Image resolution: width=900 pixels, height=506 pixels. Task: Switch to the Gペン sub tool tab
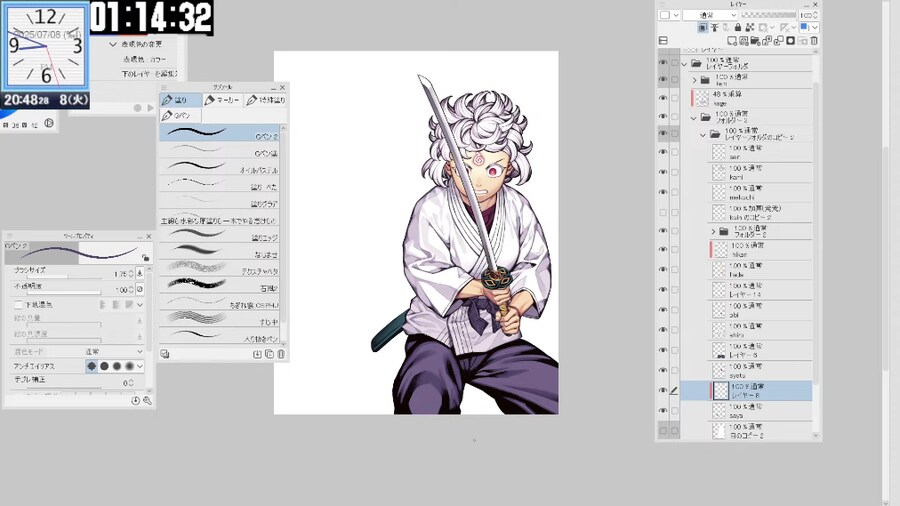pos(181,115)
